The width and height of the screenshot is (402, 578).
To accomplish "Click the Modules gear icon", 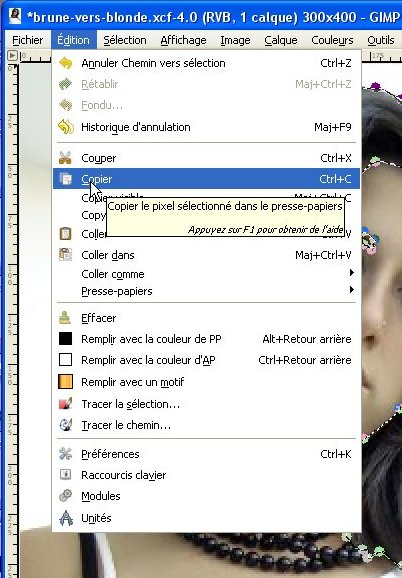I will click(66, 496).
